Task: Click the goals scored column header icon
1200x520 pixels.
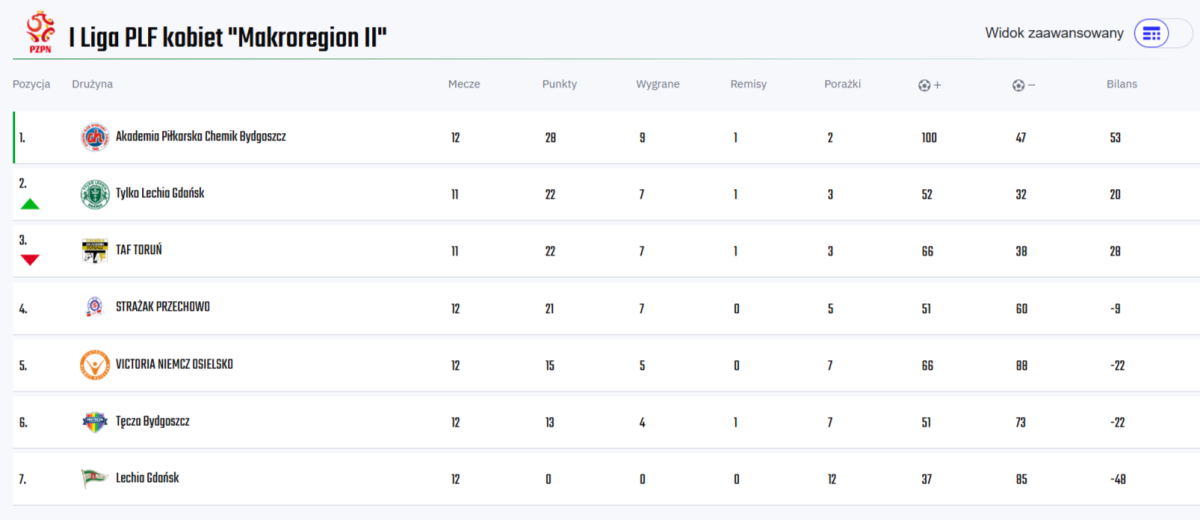Action: click(925, 85)
